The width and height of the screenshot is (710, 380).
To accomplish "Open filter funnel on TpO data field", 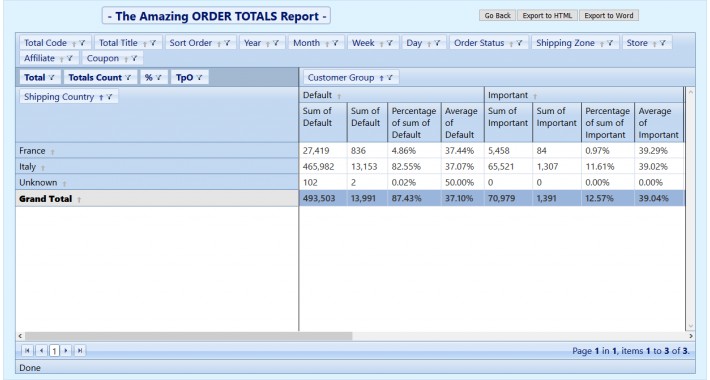I will [x=199, y=77].
